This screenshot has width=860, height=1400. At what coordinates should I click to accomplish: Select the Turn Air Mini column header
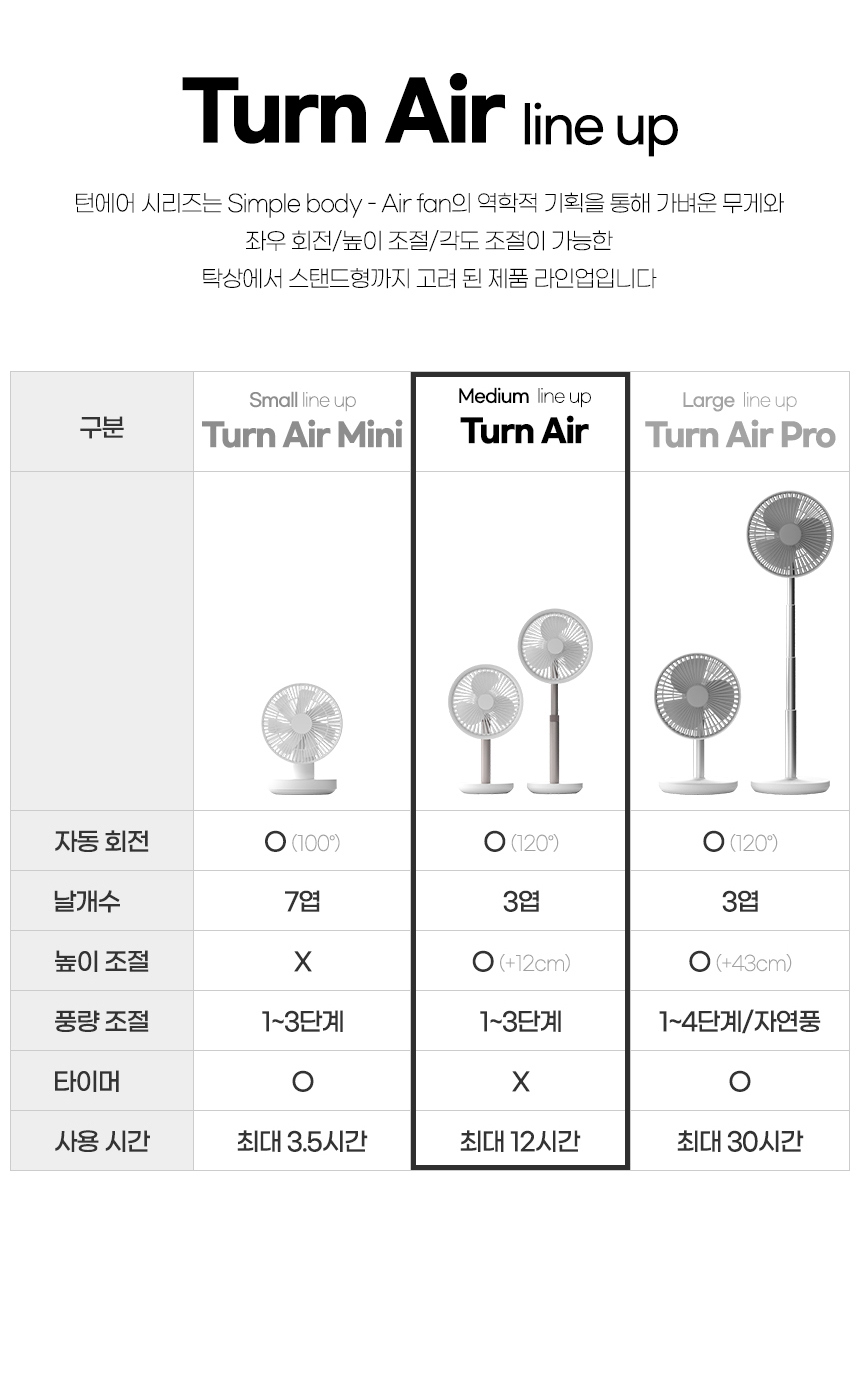(x=302, y=422)
